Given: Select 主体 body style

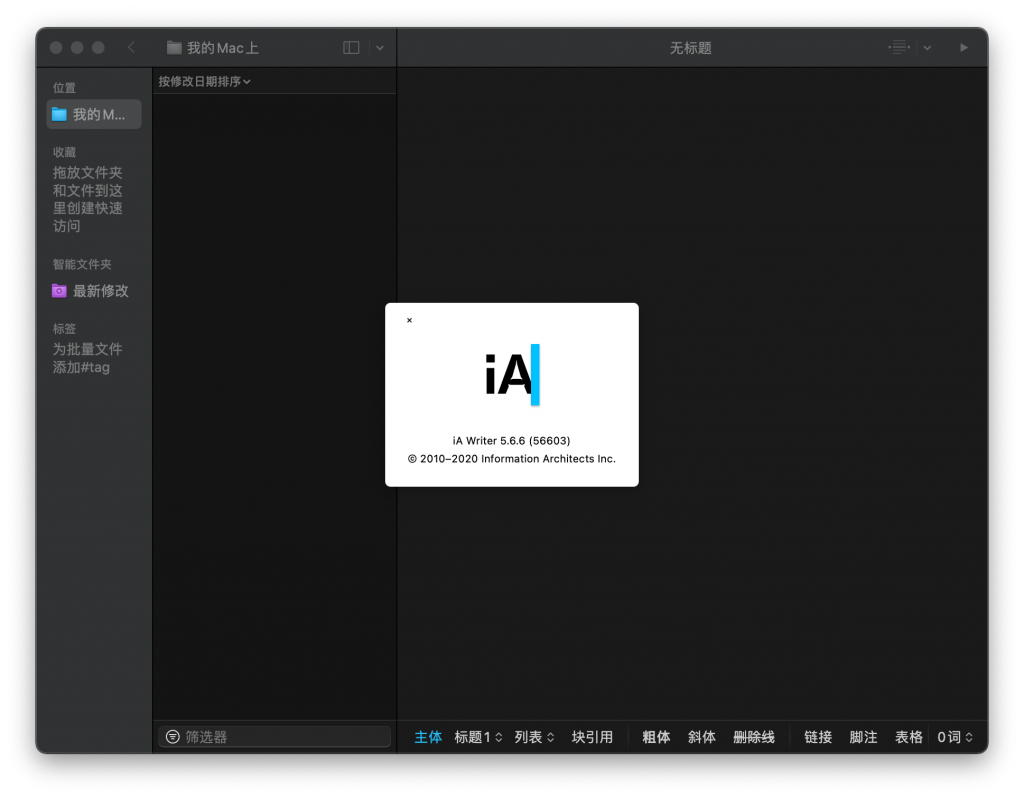Looking at the screenshot, I should 428,737.
